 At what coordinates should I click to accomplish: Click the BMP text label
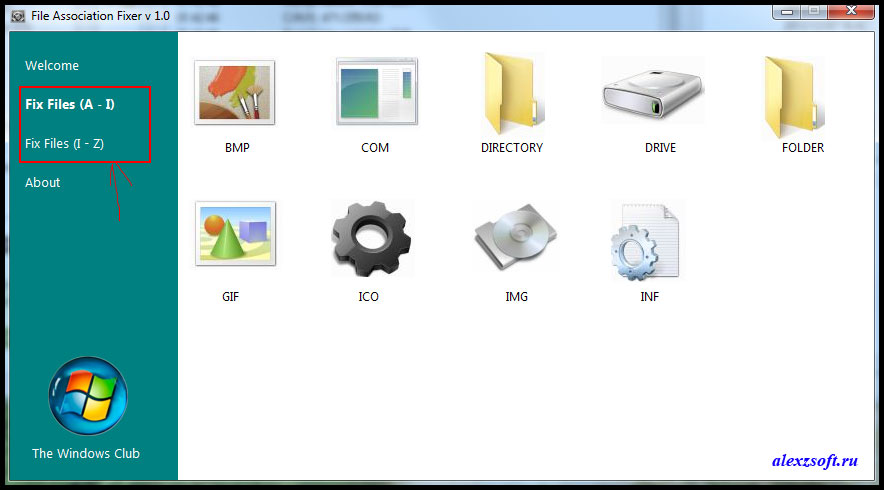point(237,148)
